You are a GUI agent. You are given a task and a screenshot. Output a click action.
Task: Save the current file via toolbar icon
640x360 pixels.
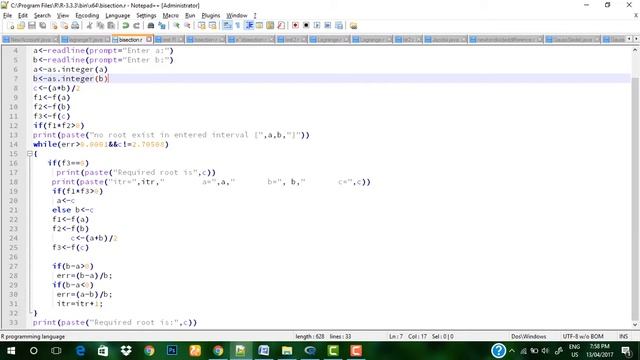coord(32,26)
